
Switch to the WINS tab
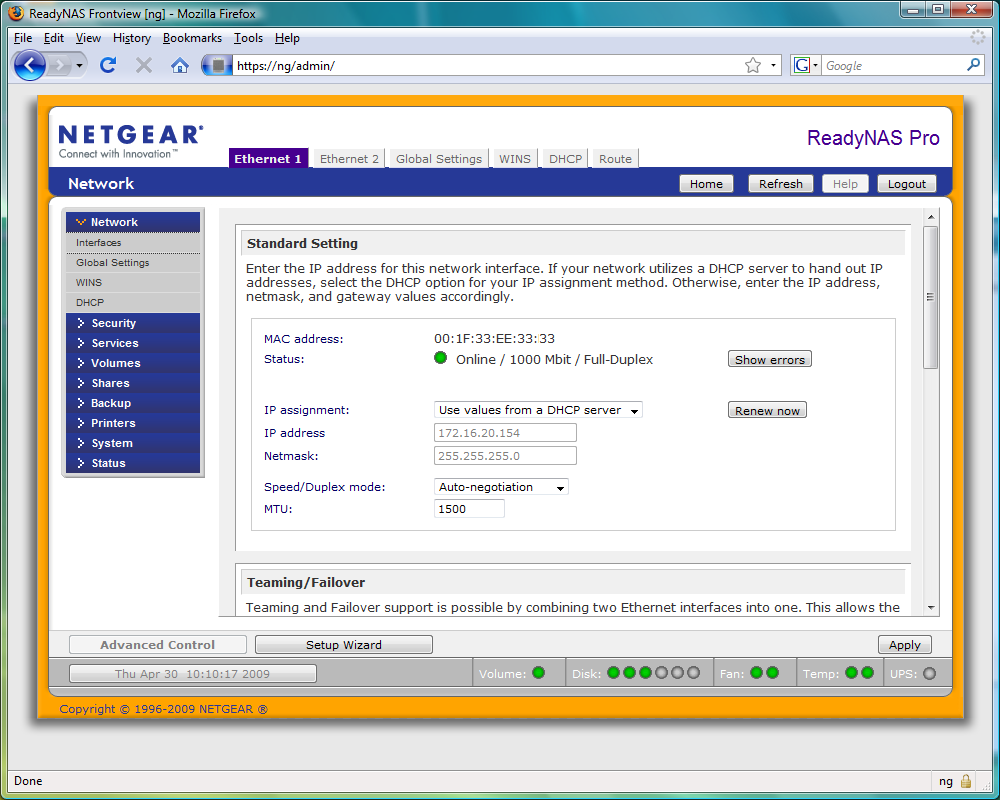pos(515,159)
